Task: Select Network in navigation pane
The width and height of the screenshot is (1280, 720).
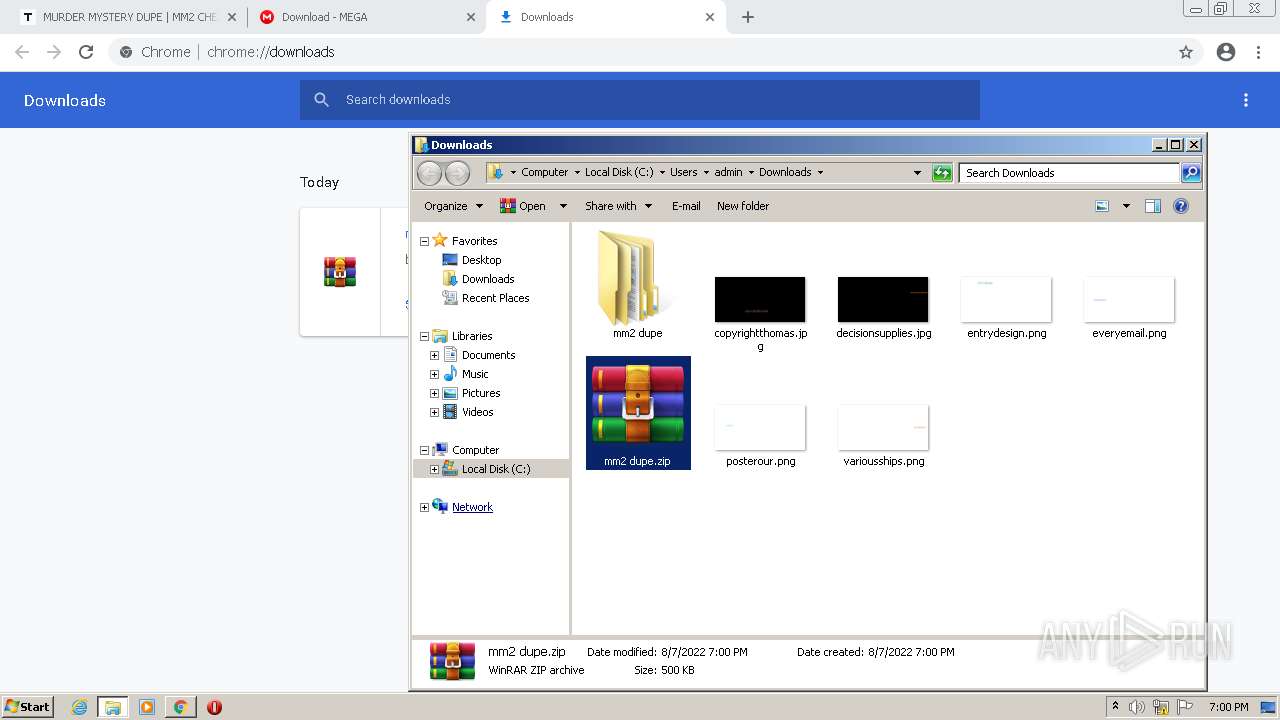Action: [x=472, y=507]
